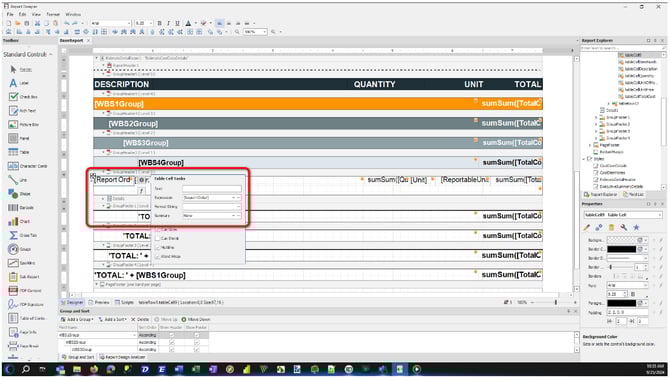Toggle the Word Wrap checkbox
The image size is (670, 381).
coord(158,256)
